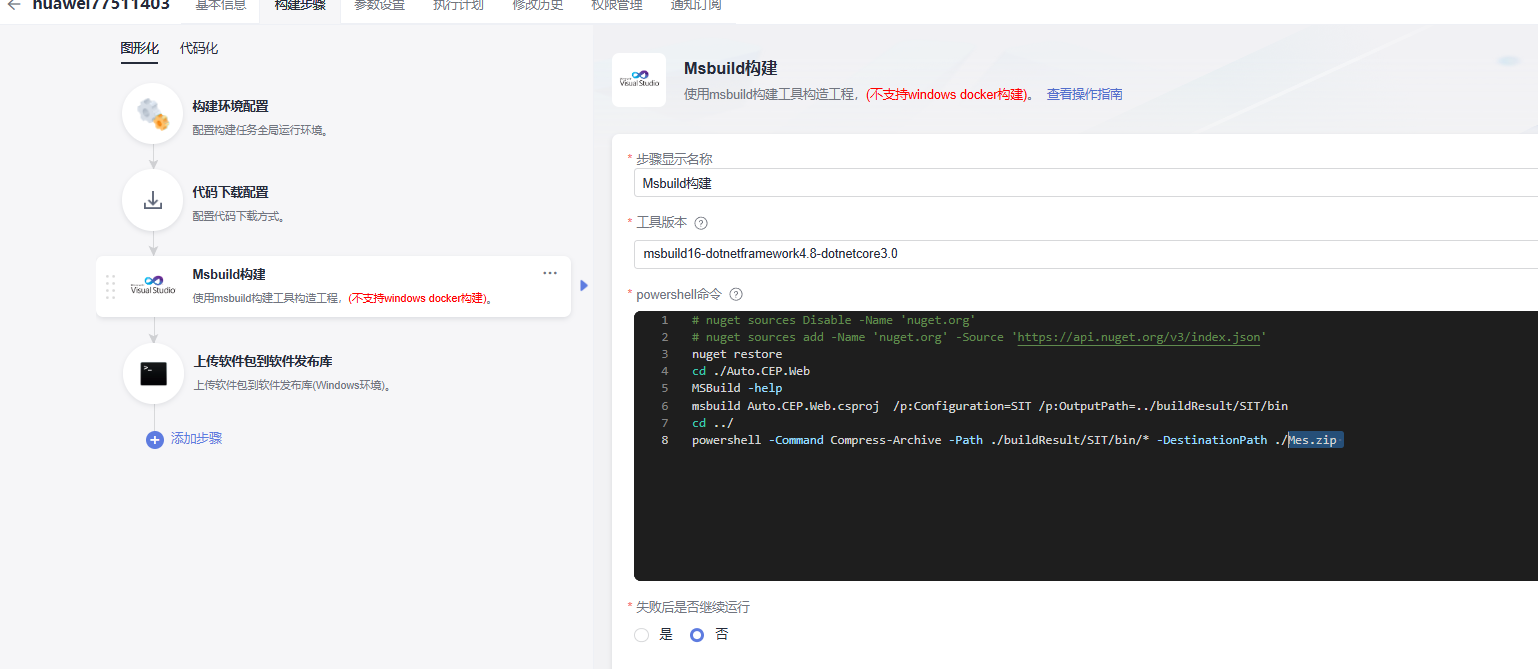Click the 配置构建任务全局运行环境 description
This screenshot has height=669, width=1538.
coord(261,130)
